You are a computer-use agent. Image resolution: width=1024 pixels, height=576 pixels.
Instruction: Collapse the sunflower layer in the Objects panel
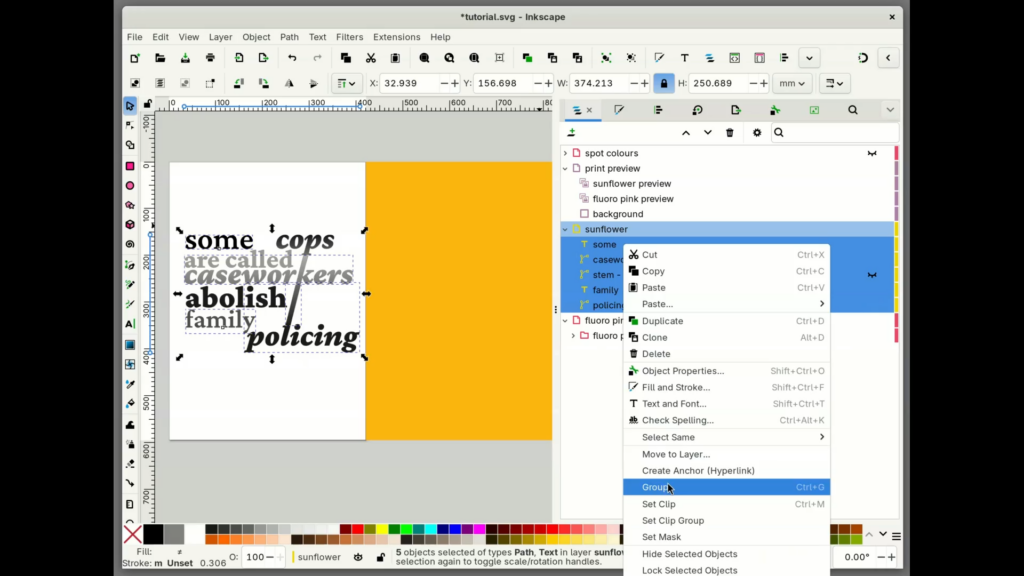coord(564,229)
